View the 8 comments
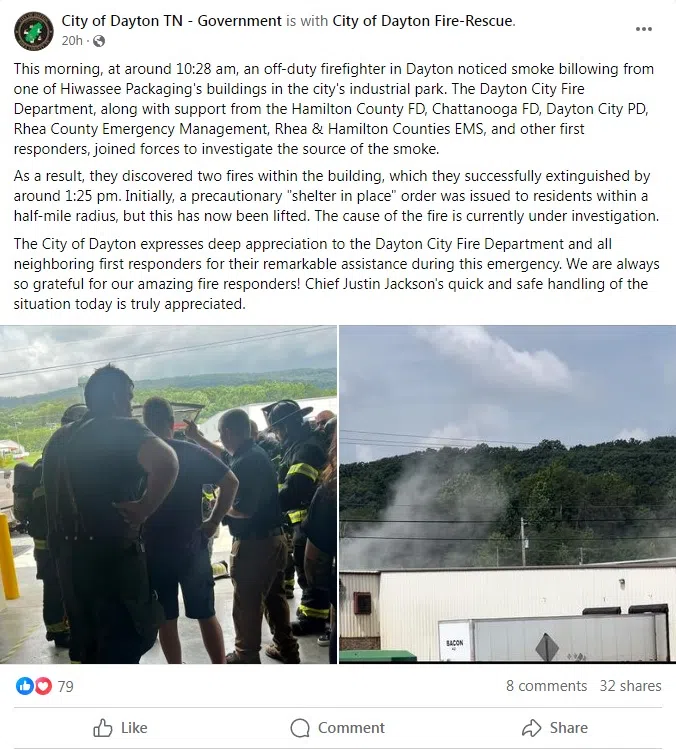The height and width of the screenshot is (750, 676). (546, 686)
